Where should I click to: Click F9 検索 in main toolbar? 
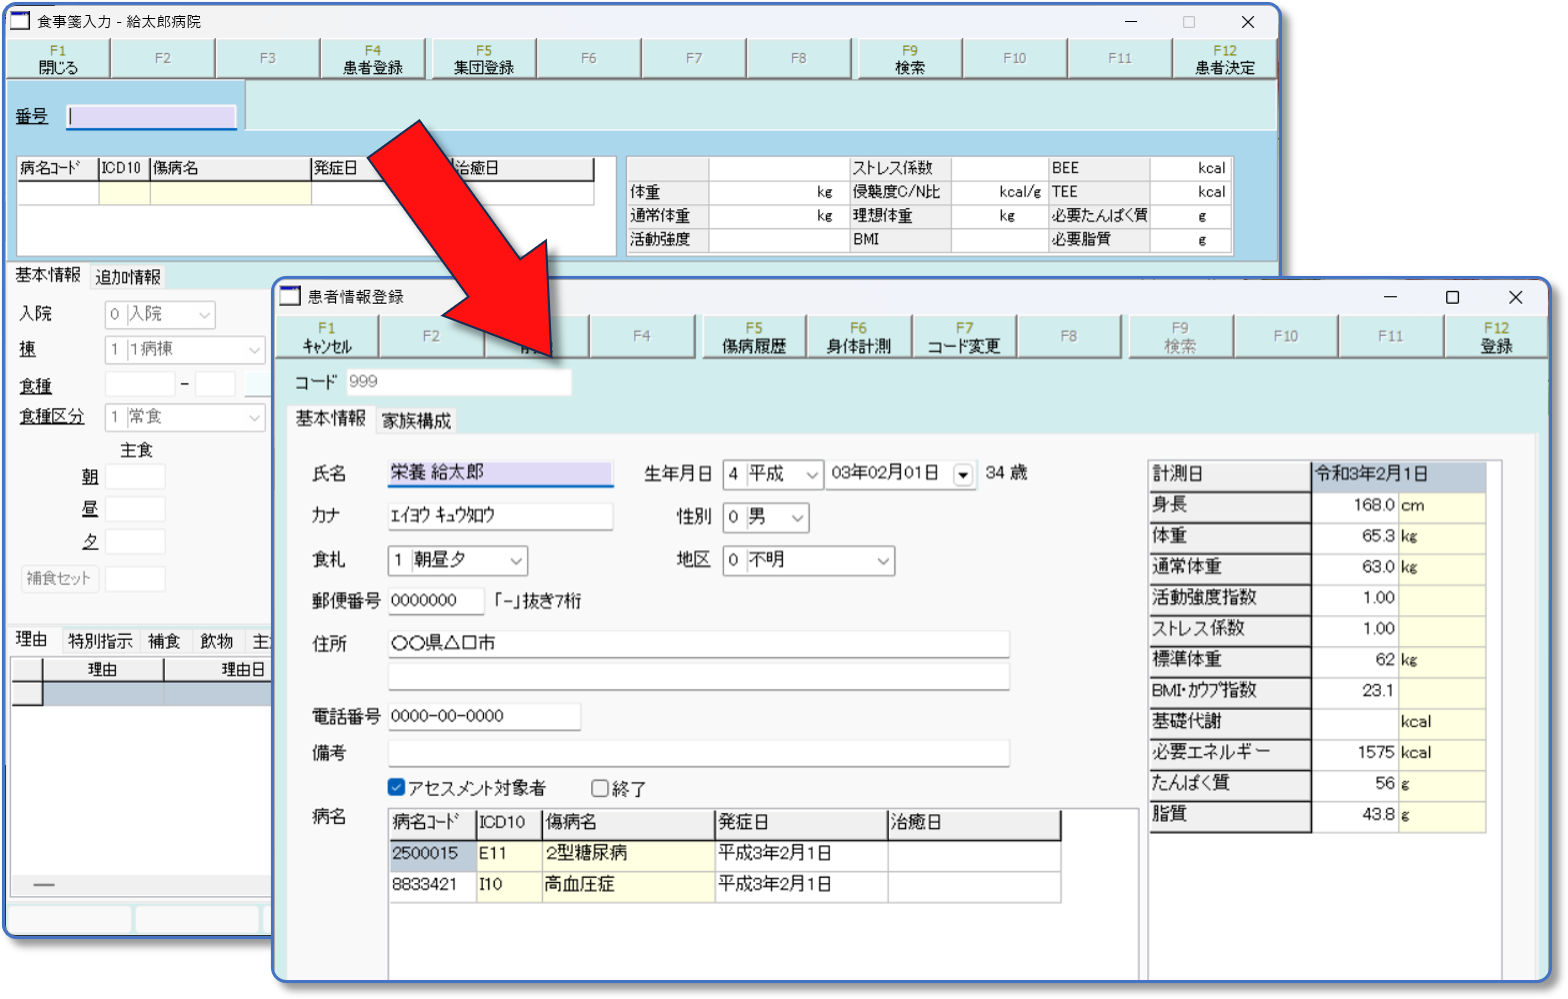pyautogui.click(x=909, y=59)
